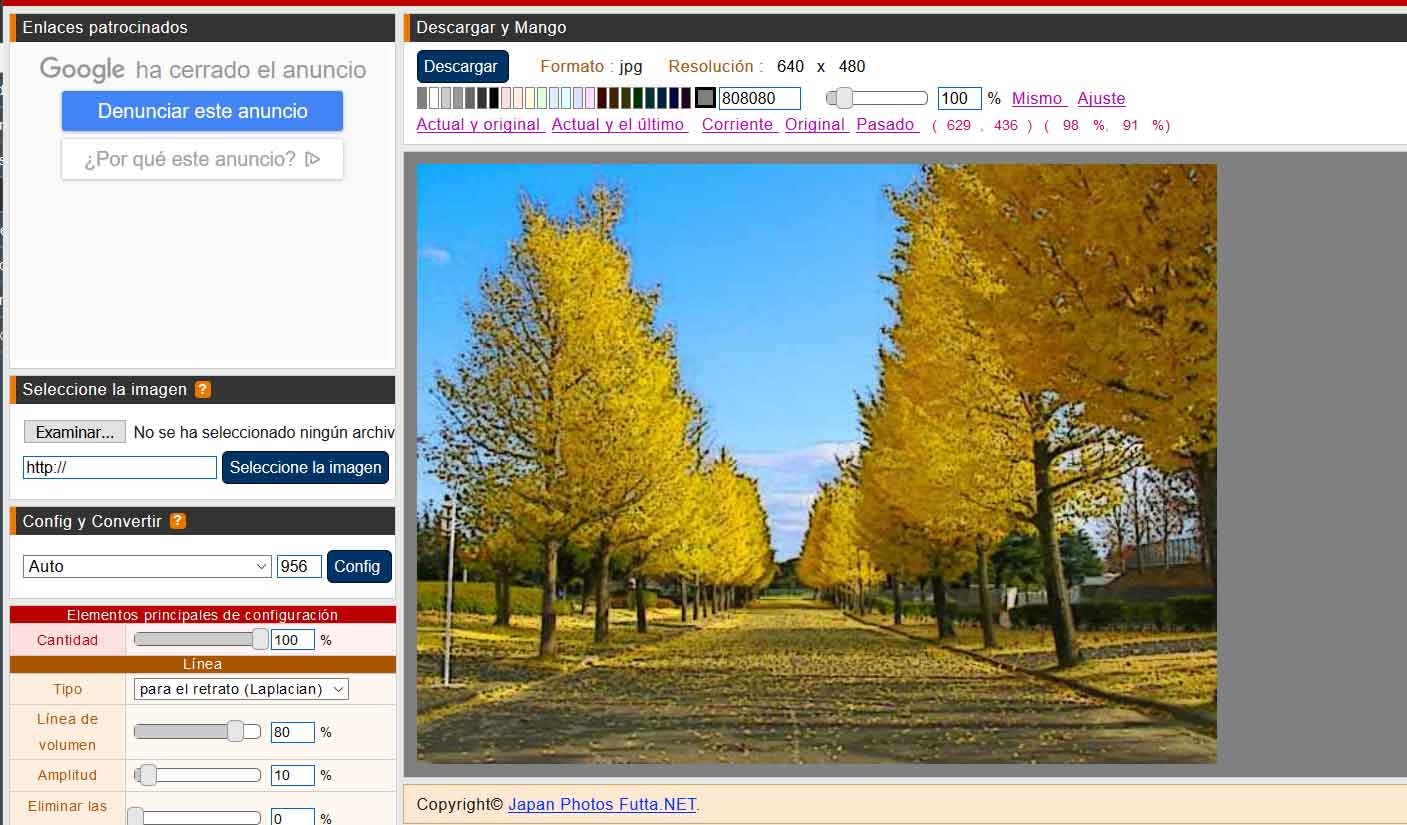Focus the zoom percent field beside Mismo
Image resolution: width=1407 pixels, height=825 pixels.
click(960, 98)
